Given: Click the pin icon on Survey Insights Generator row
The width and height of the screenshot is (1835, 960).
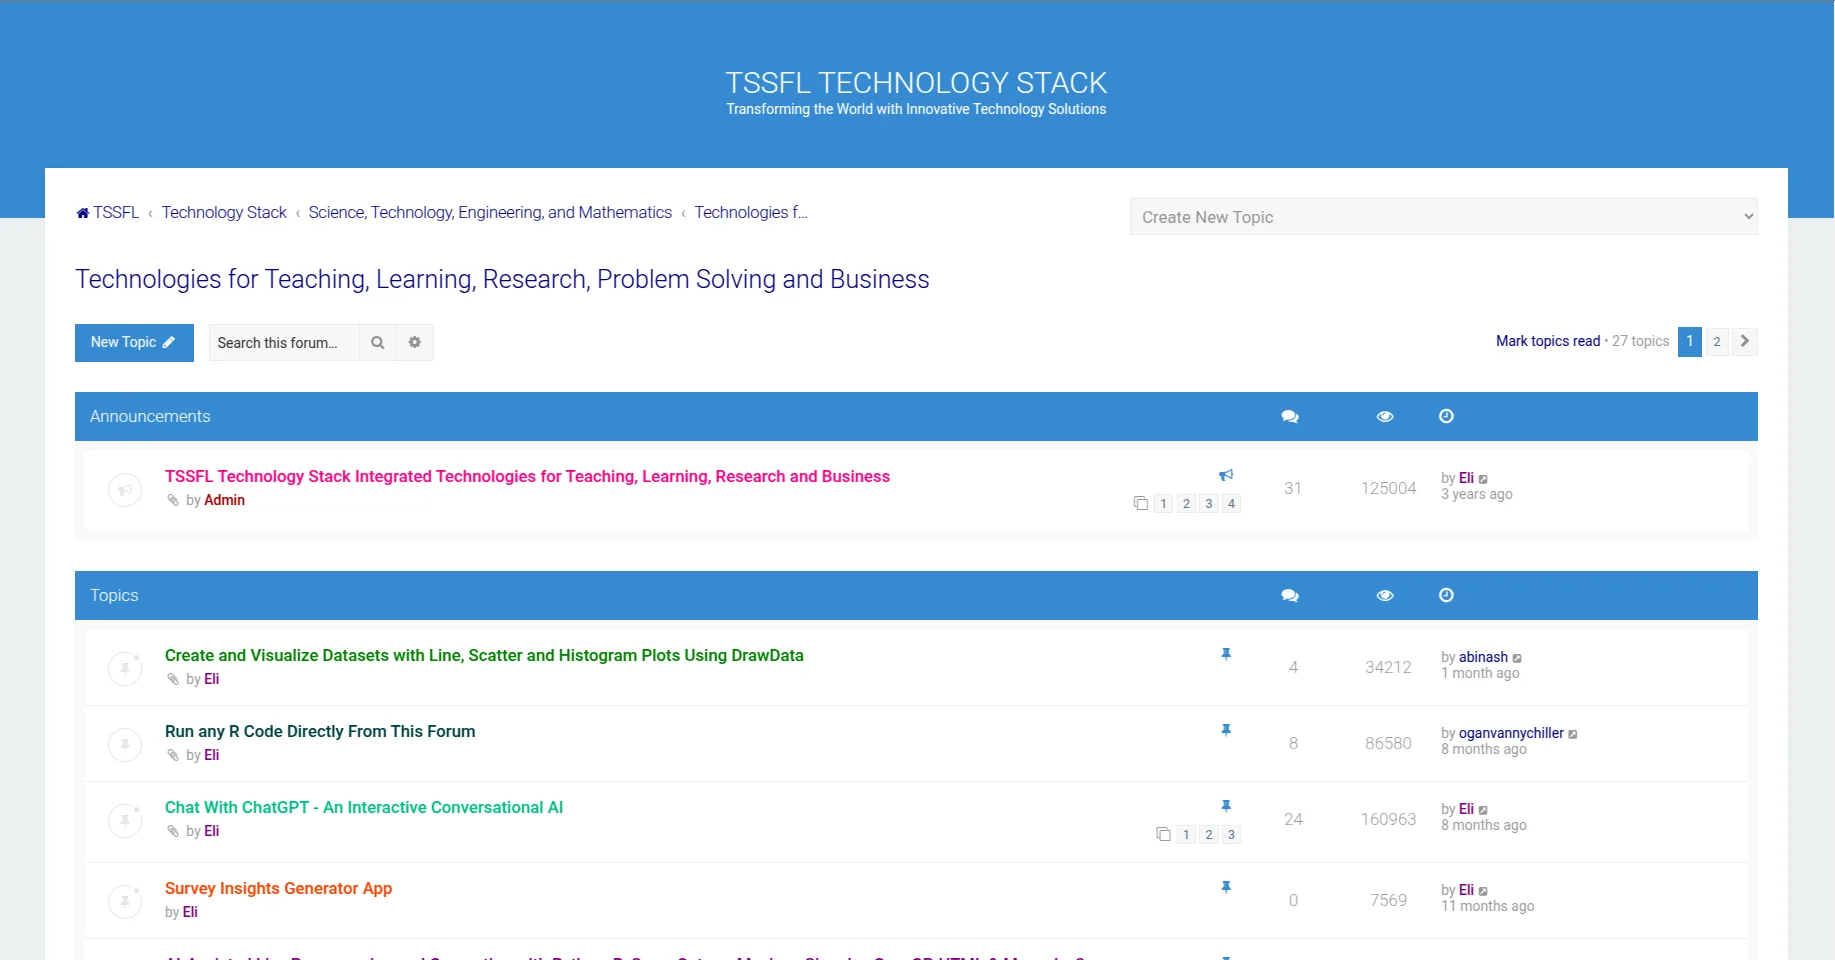Looking at the screenshot, I should (1226, 887).
